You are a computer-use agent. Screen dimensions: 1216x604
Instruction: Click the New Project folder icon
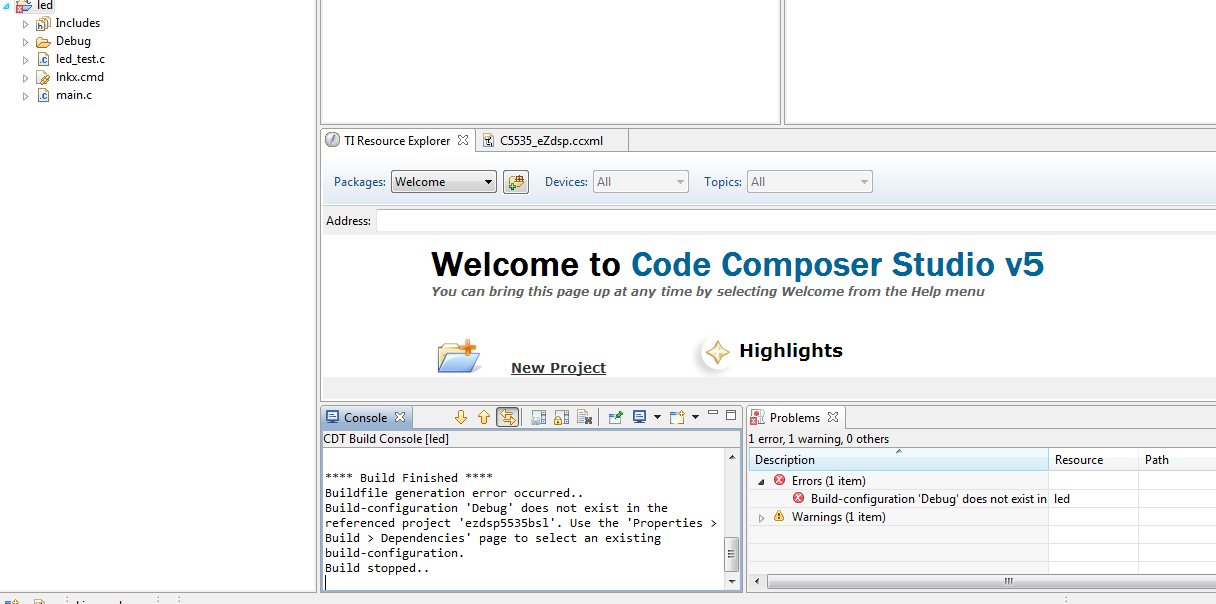pyautogui.click(x=458, y=356)
